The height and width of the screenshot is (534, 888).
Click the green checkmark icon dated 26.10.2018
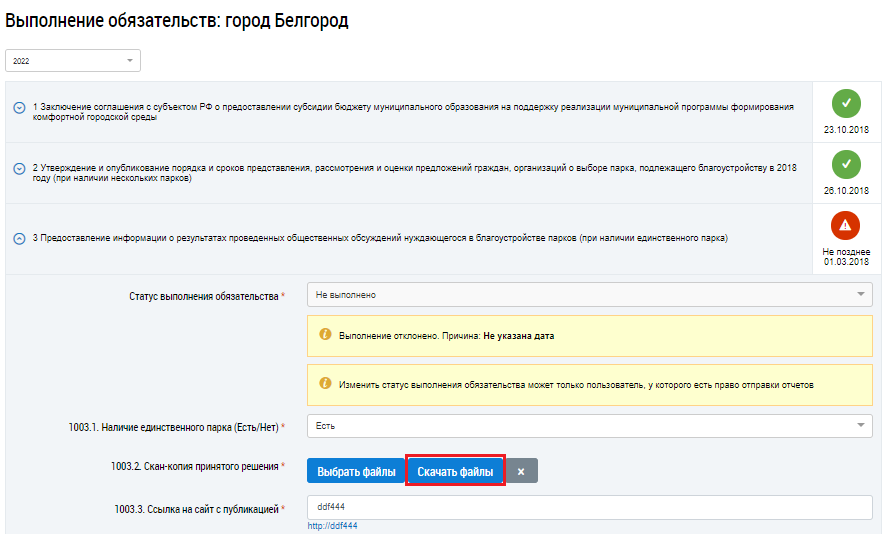pyautogui.click(x=846, y=163)
